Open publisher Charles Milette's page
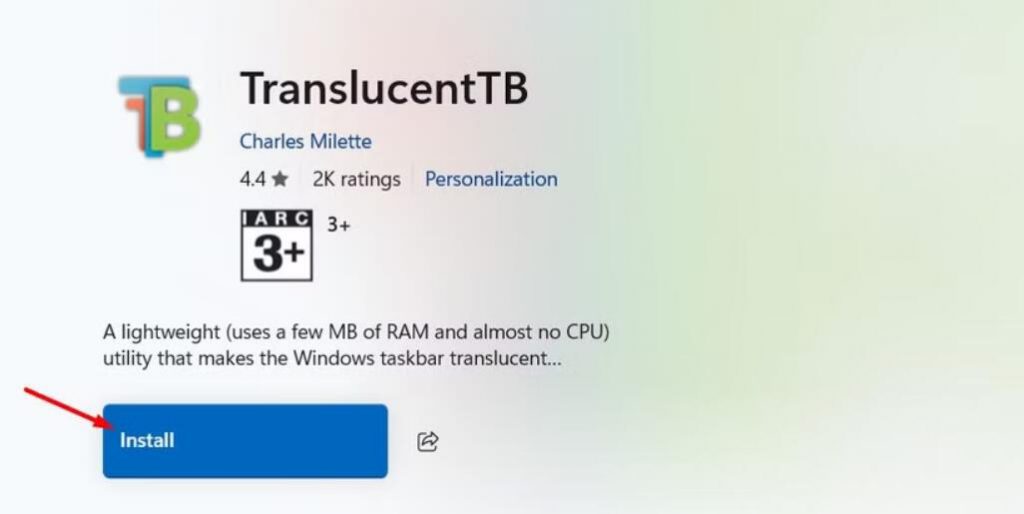Screen dimensions: 1024x514 [x=306, y=142]
